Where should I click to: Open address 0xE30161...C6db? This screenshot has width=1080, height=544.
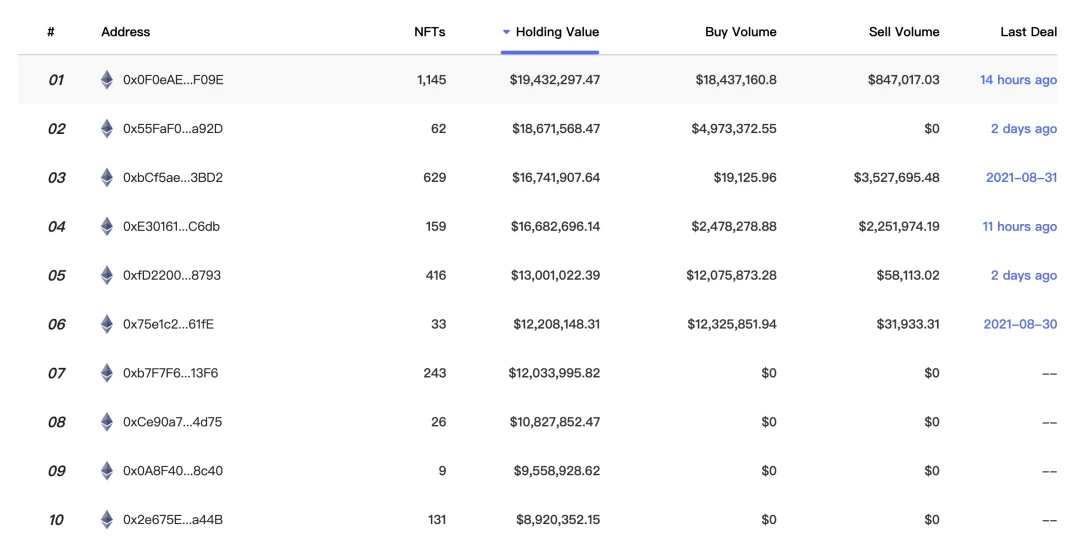(x=171, y=227)
